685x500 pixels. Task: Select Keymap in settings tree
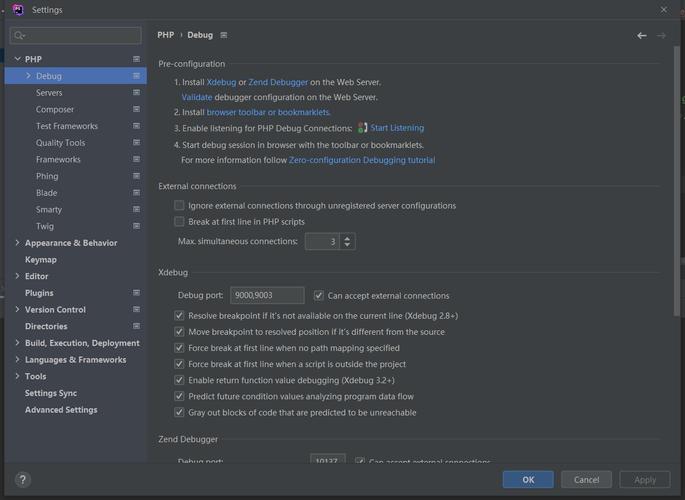point(41,259)
